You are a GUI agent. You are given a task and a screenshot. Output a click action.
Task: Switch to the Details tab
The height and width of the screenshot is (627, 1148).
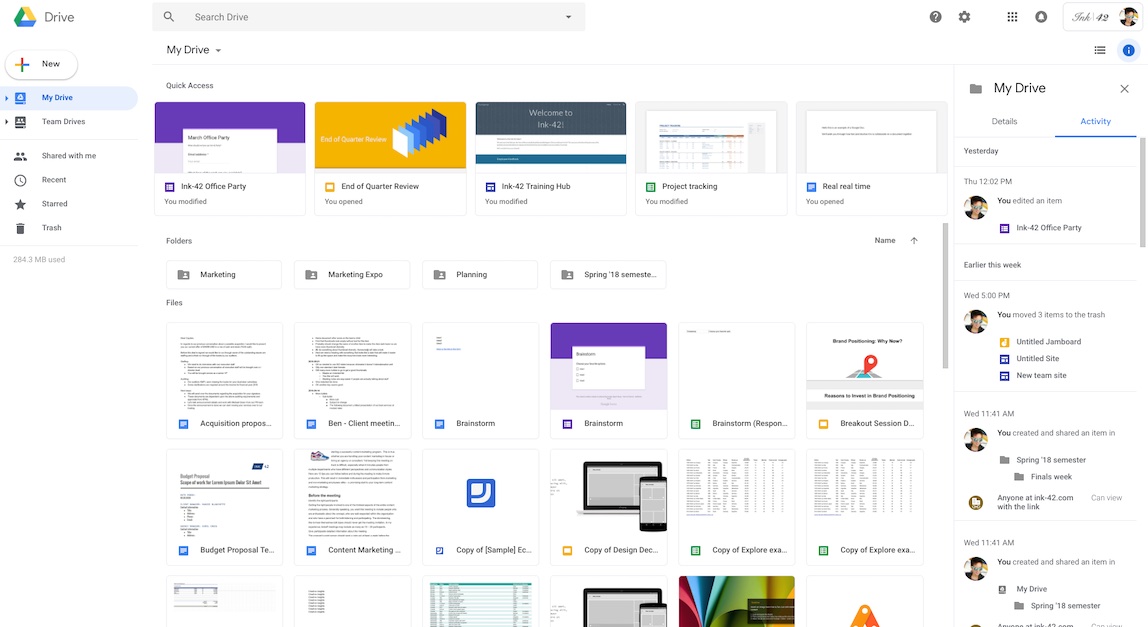(1004, 121)
